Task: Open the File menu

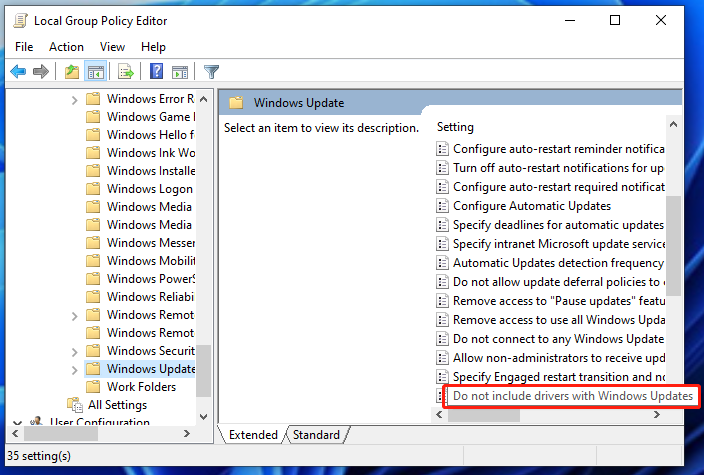Action: pyautogui.click(x=24, y=47)
